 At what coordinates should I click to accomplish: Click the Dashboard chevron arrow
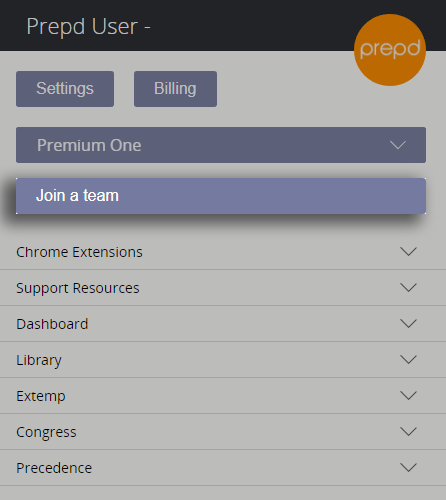point(408,324)
